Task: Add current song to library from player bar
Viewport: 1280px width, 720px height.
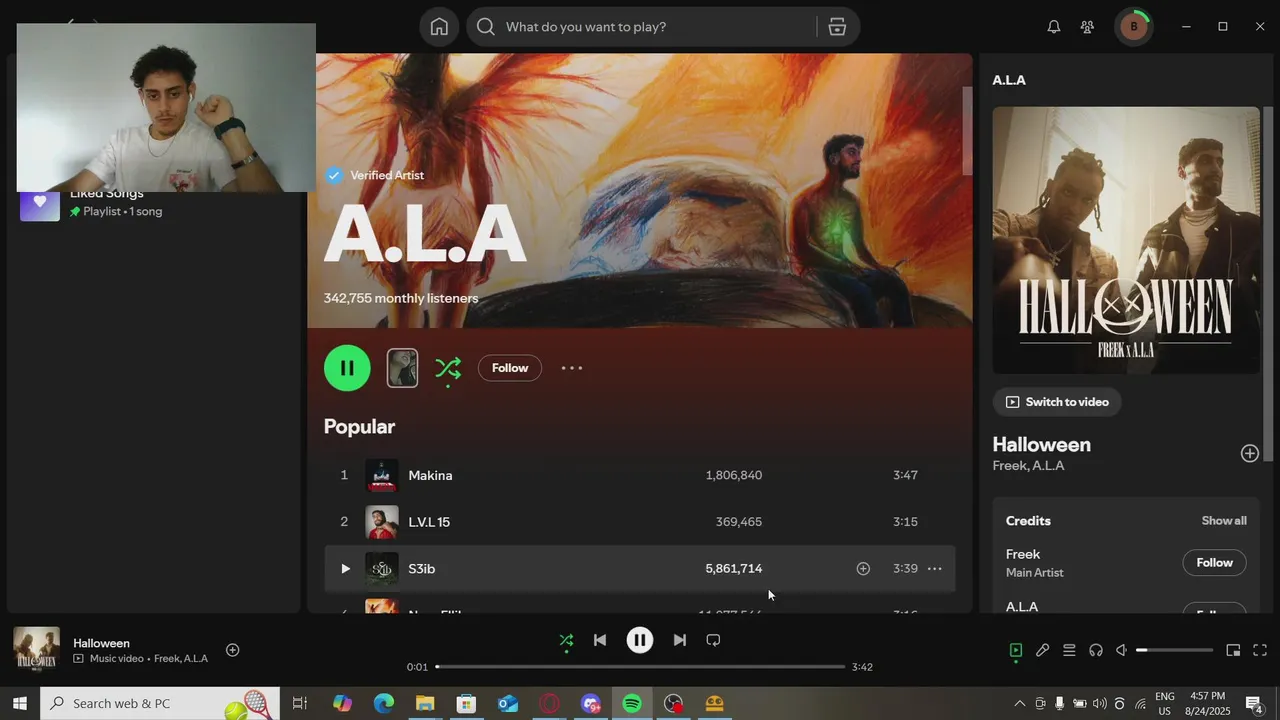Action: [232, 650]
